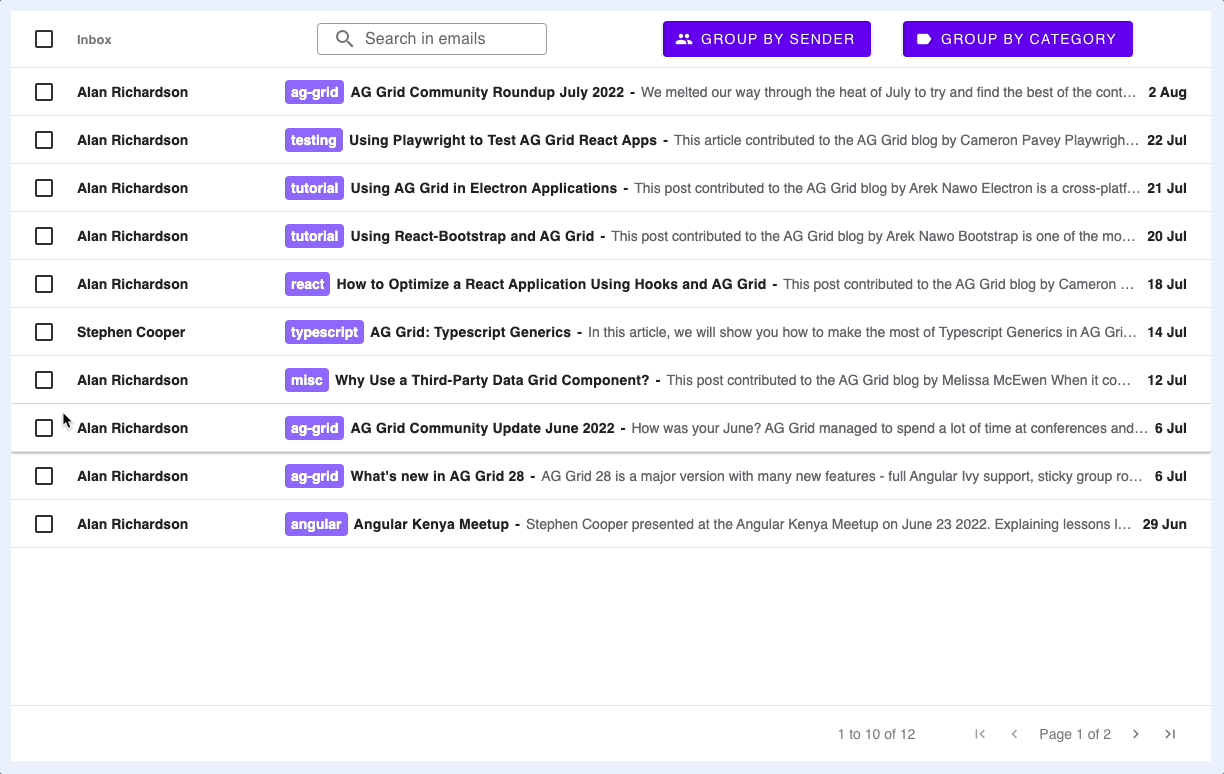Click the react tag badge

[306, 284]
